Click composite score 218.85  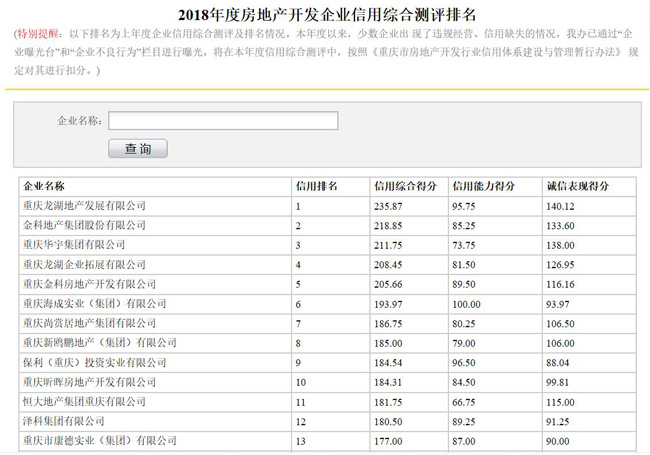[388, 226]
